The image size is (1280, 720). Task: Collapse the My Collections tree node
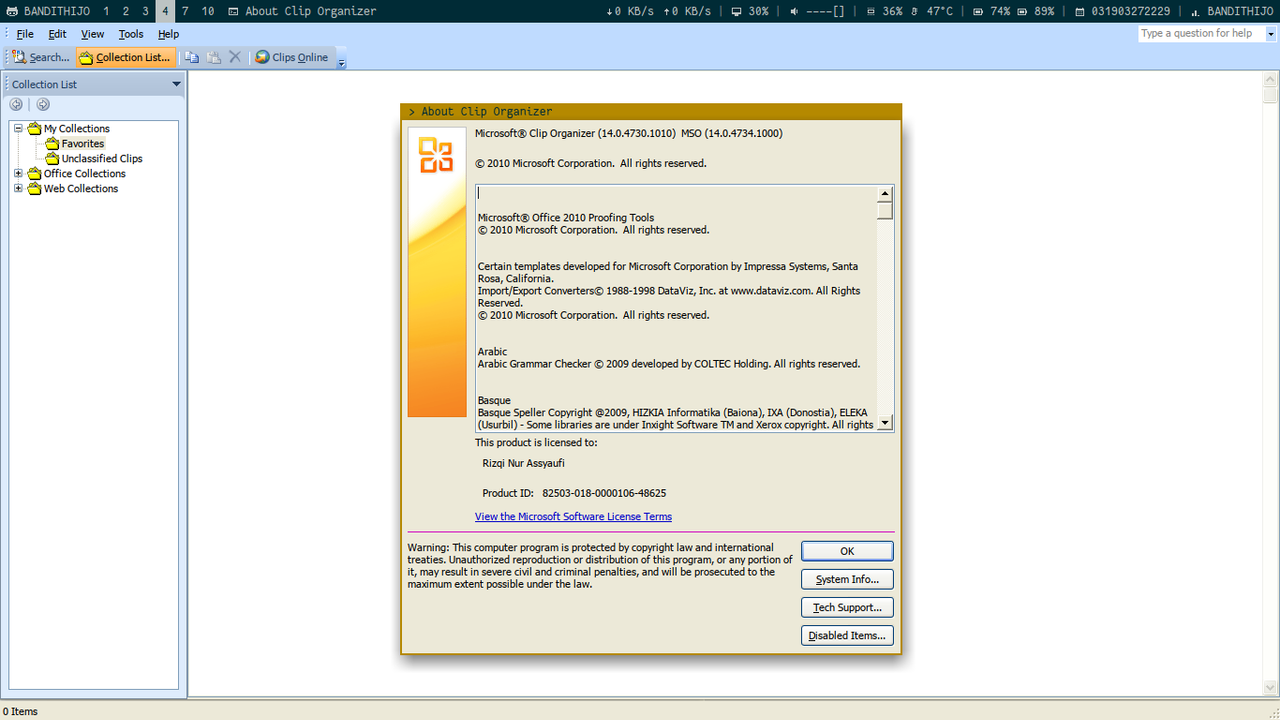point(18,128)
